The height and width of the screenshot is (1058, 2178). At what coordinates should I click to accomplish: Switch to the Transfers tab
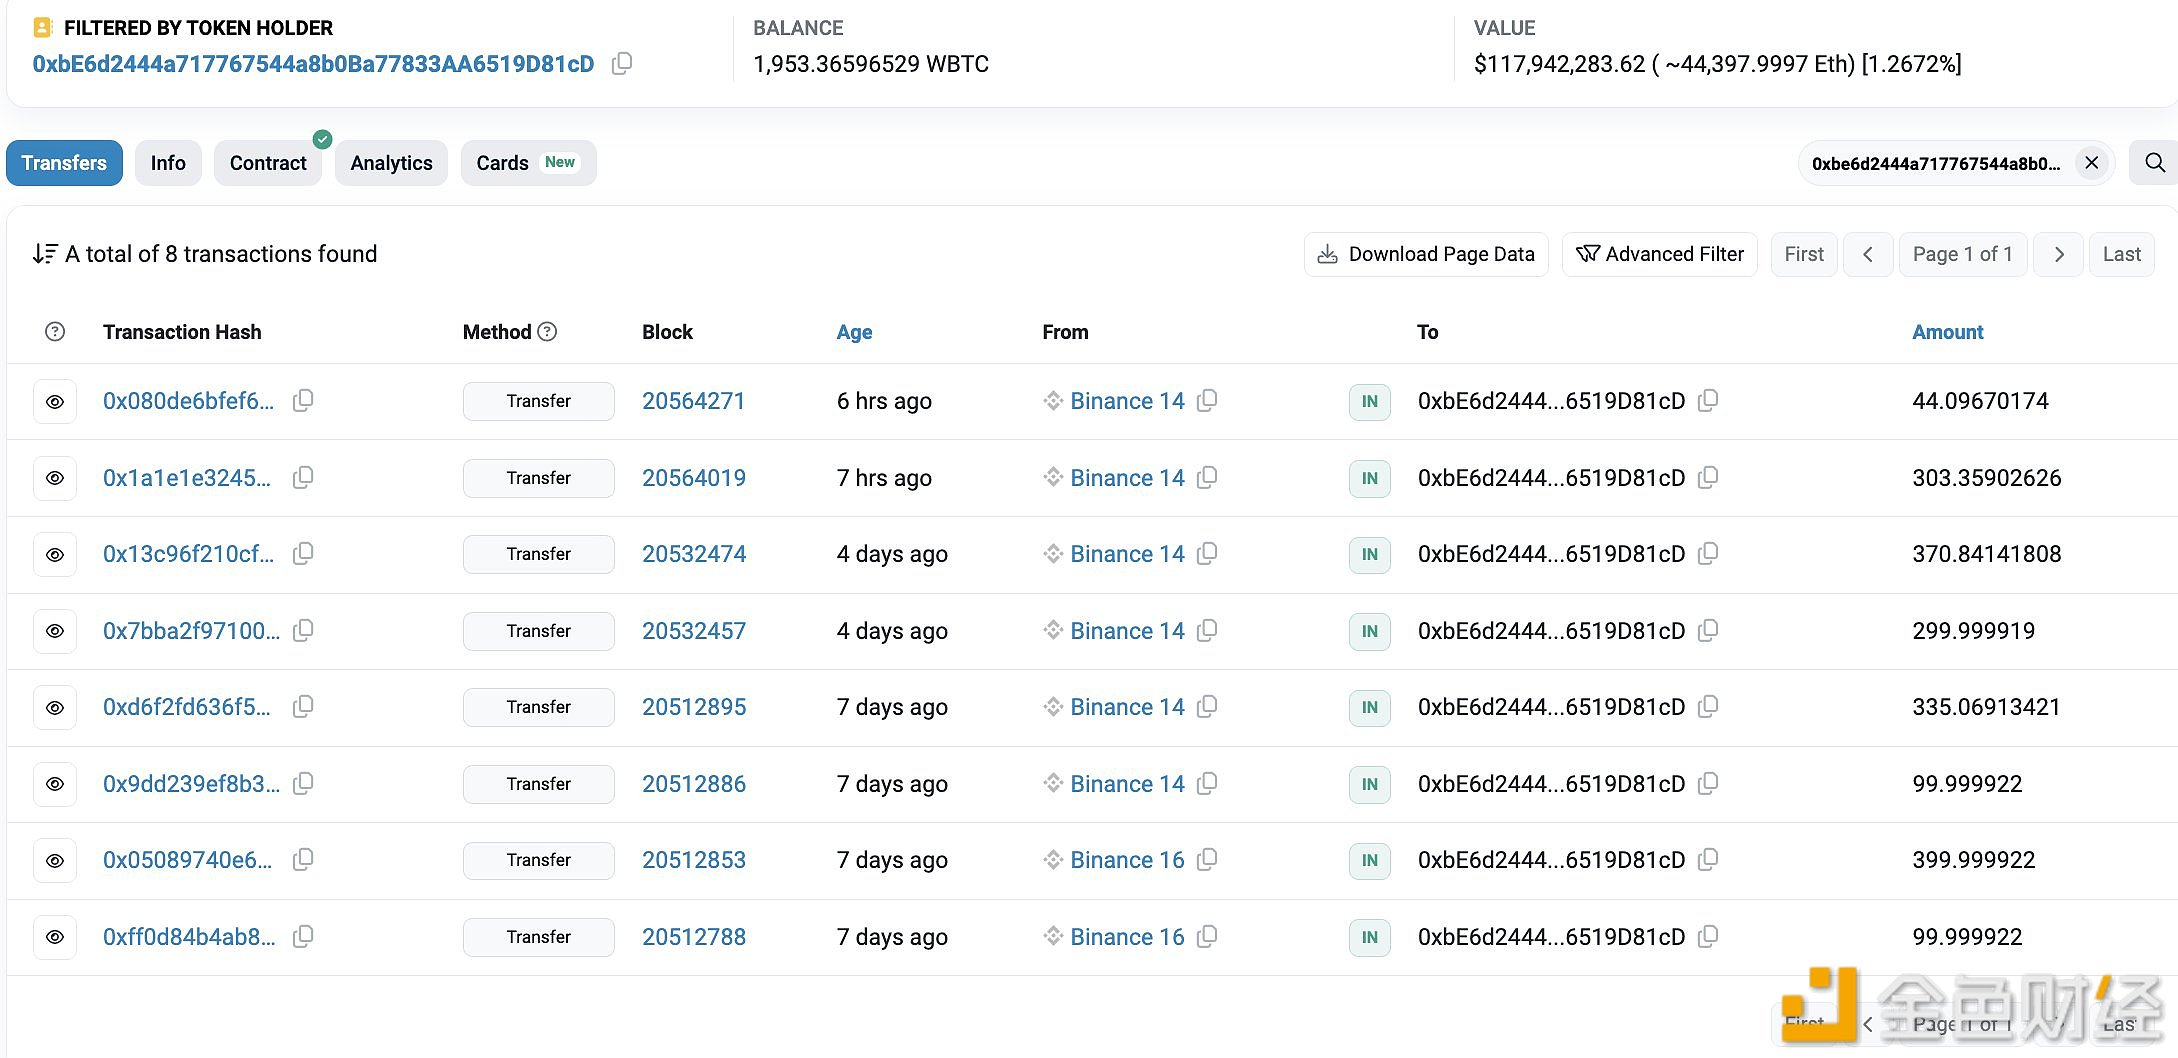tap(64, 163)
